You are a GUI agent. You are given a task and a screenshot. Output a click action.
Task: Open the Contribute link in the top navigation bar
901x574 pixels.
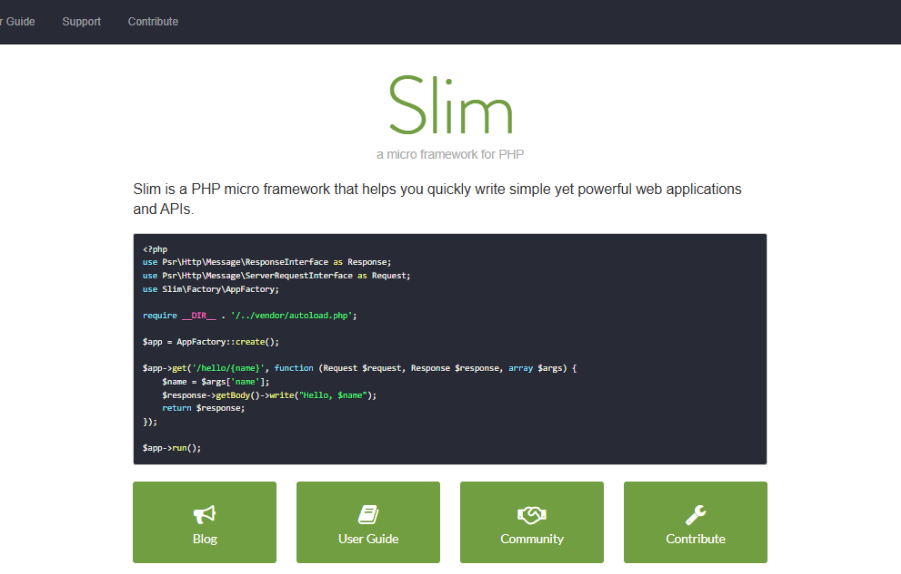153,21
